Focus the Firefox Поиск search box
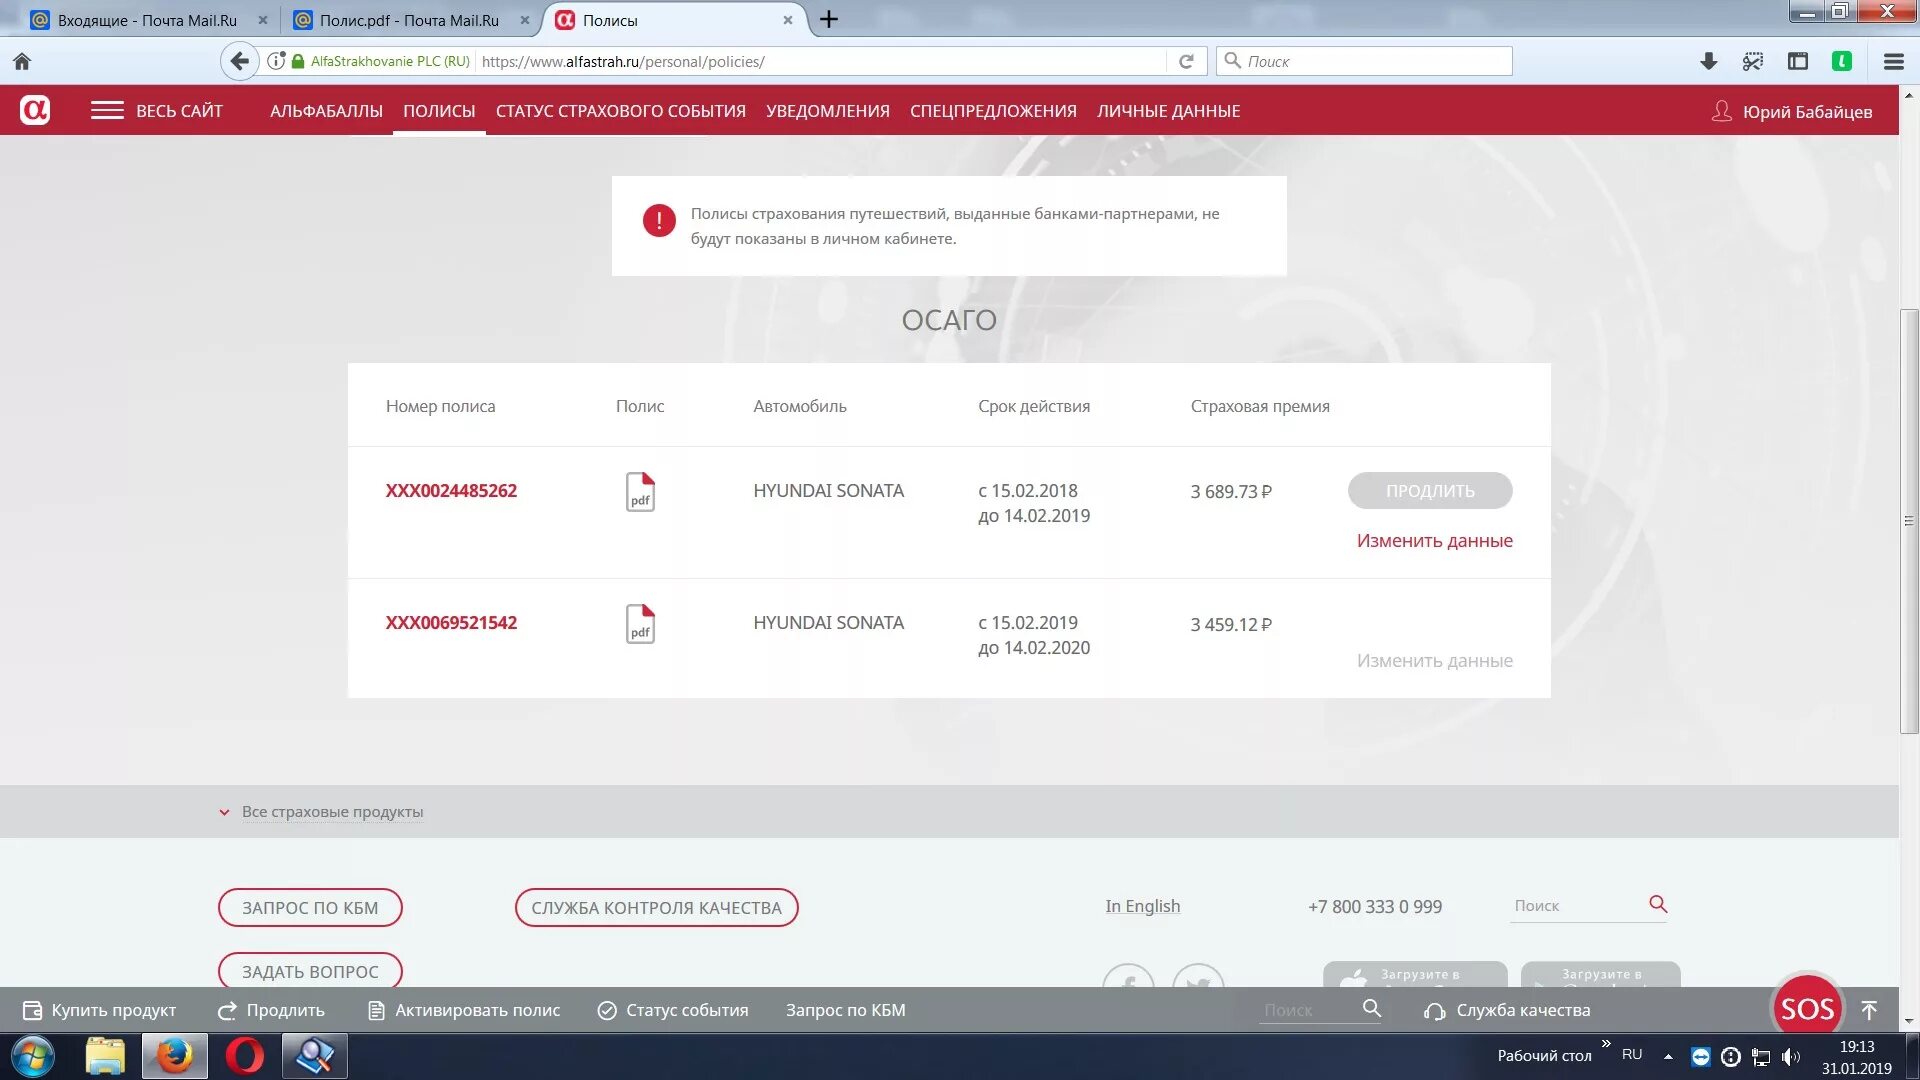The height and width of the screenshot is (1080, 1920). tap(1364, 61)
